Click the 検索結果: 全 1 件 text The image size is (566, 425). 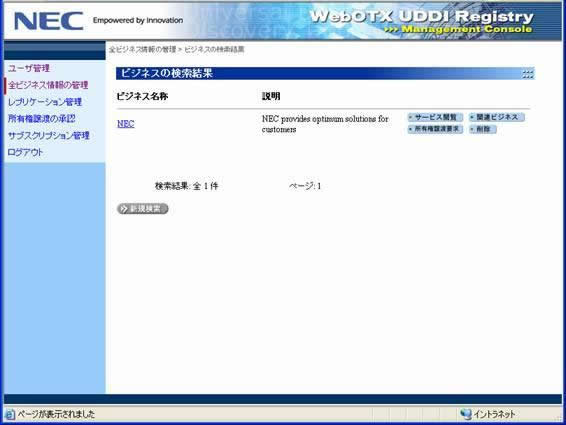tap(186, 186)
